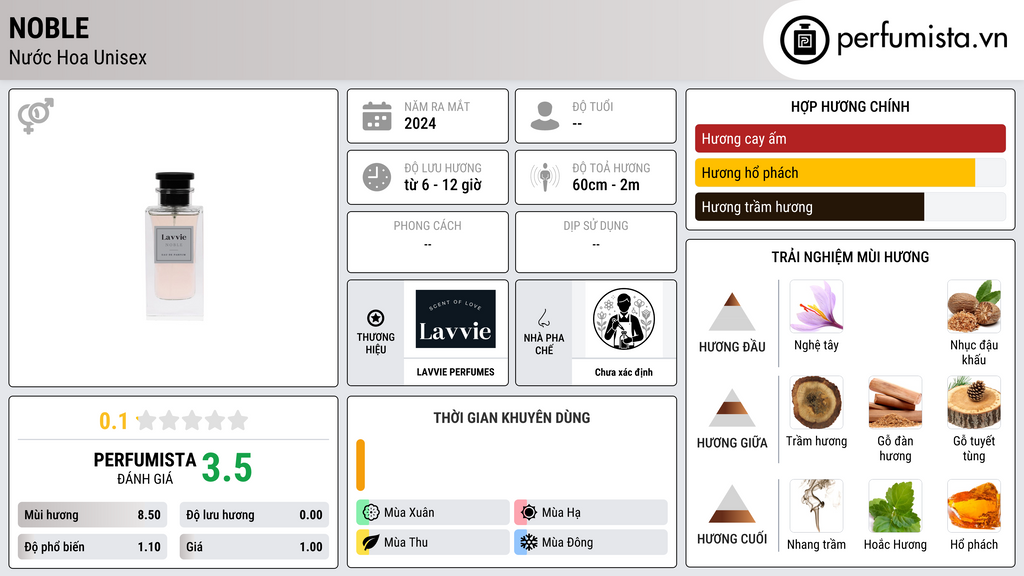The image size is (1024, 576).
Task: Click the person icon beside Độ tuổi
Action: pyautogui.click(x=545, y=116)
